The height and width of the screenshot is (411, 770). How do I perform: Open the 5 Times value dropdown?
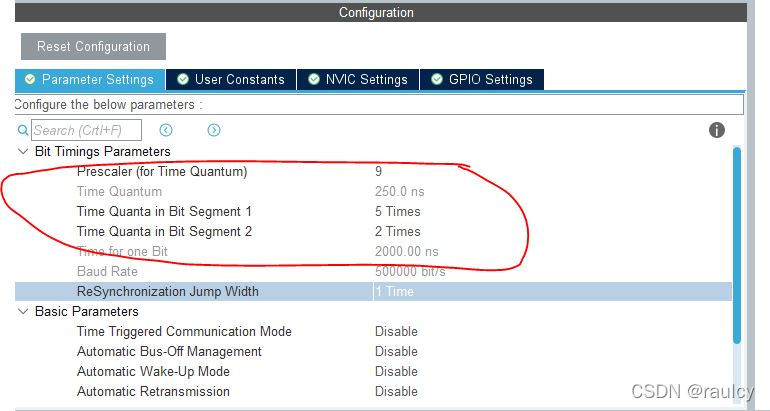398,212
